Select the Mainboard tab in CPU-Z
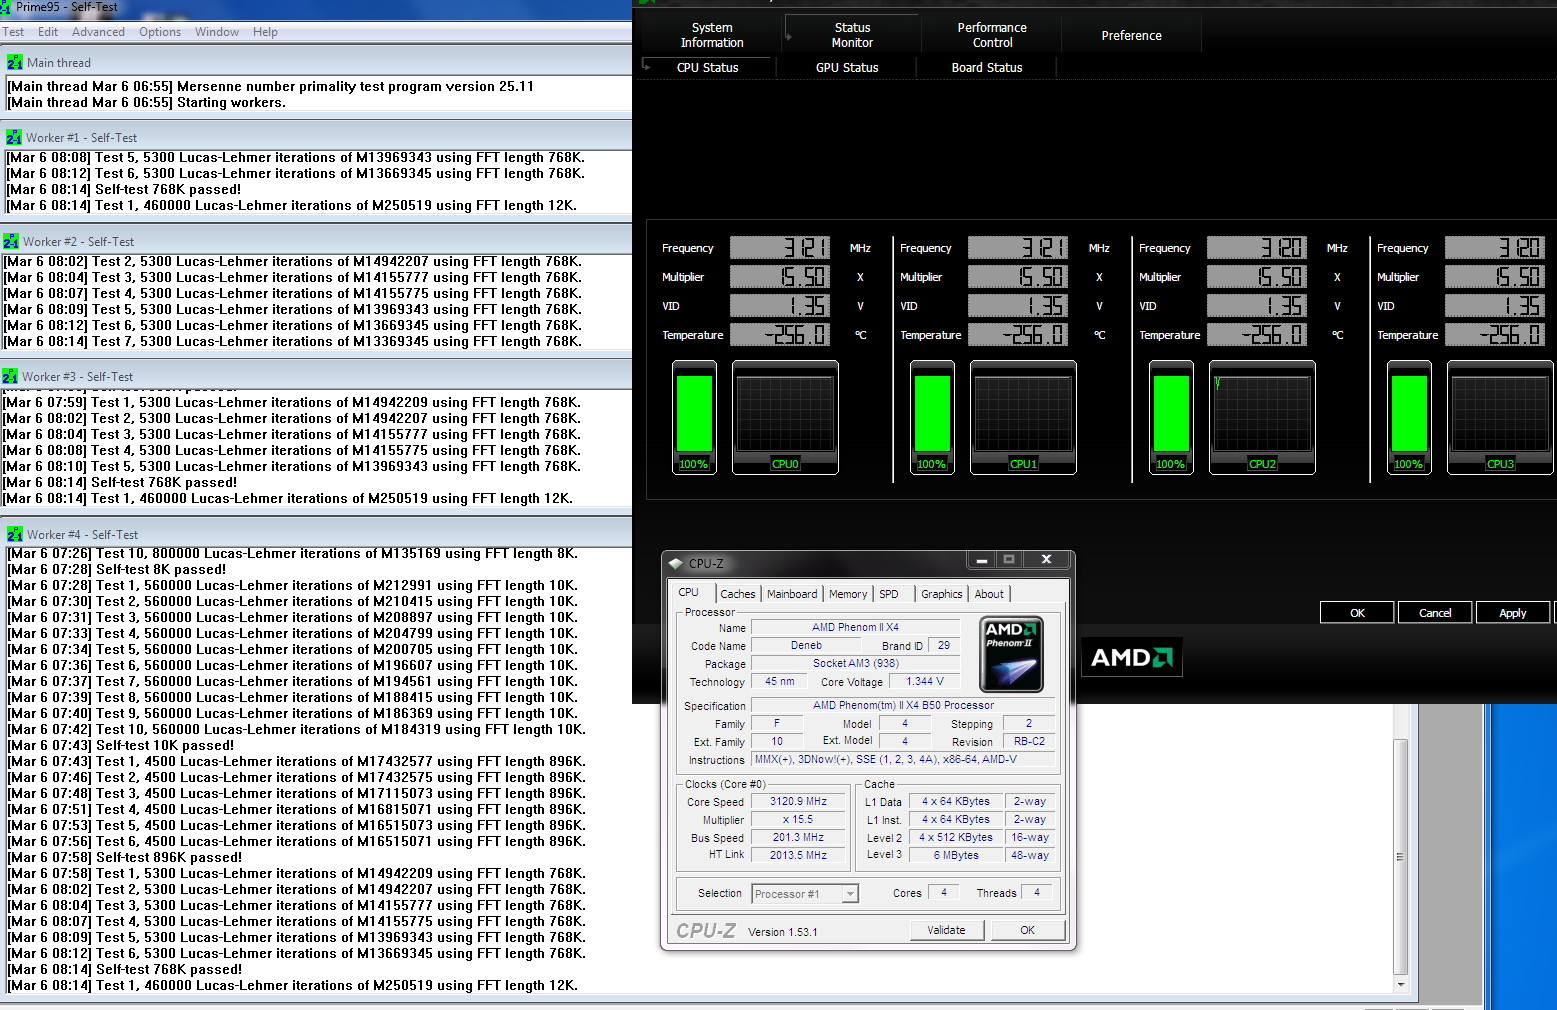 792,594
